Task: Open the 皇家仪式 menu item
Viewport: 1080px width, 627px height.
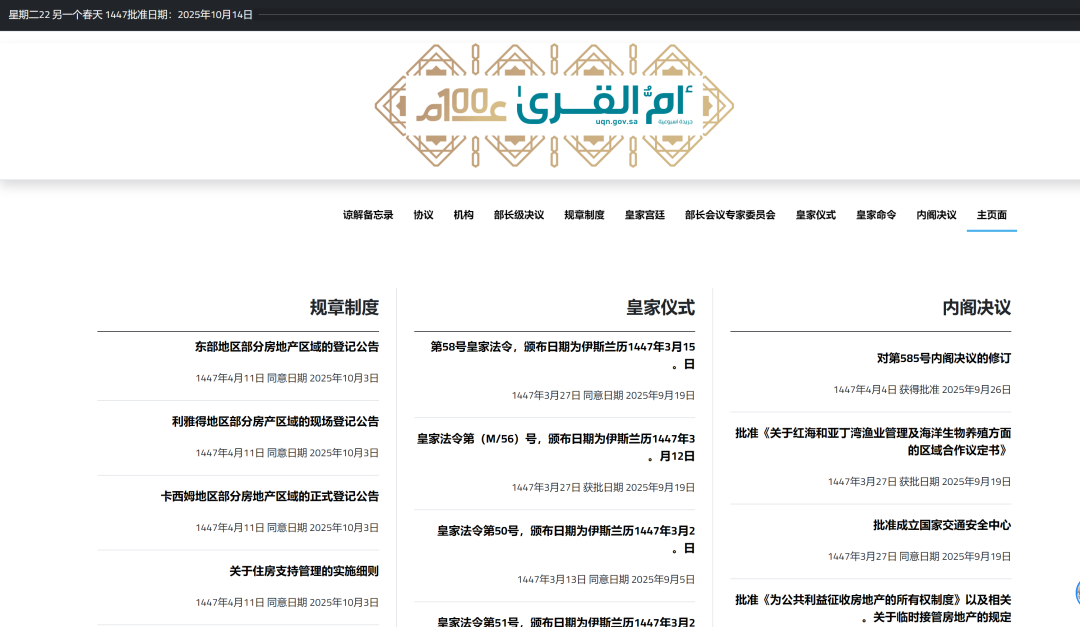Action: pos(816,215)
